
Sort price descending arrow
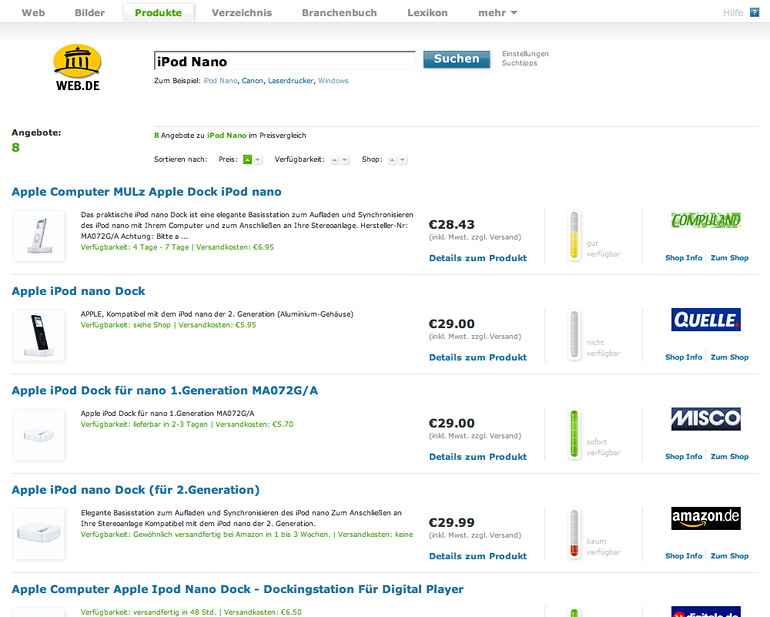click(x=257, y=160)
